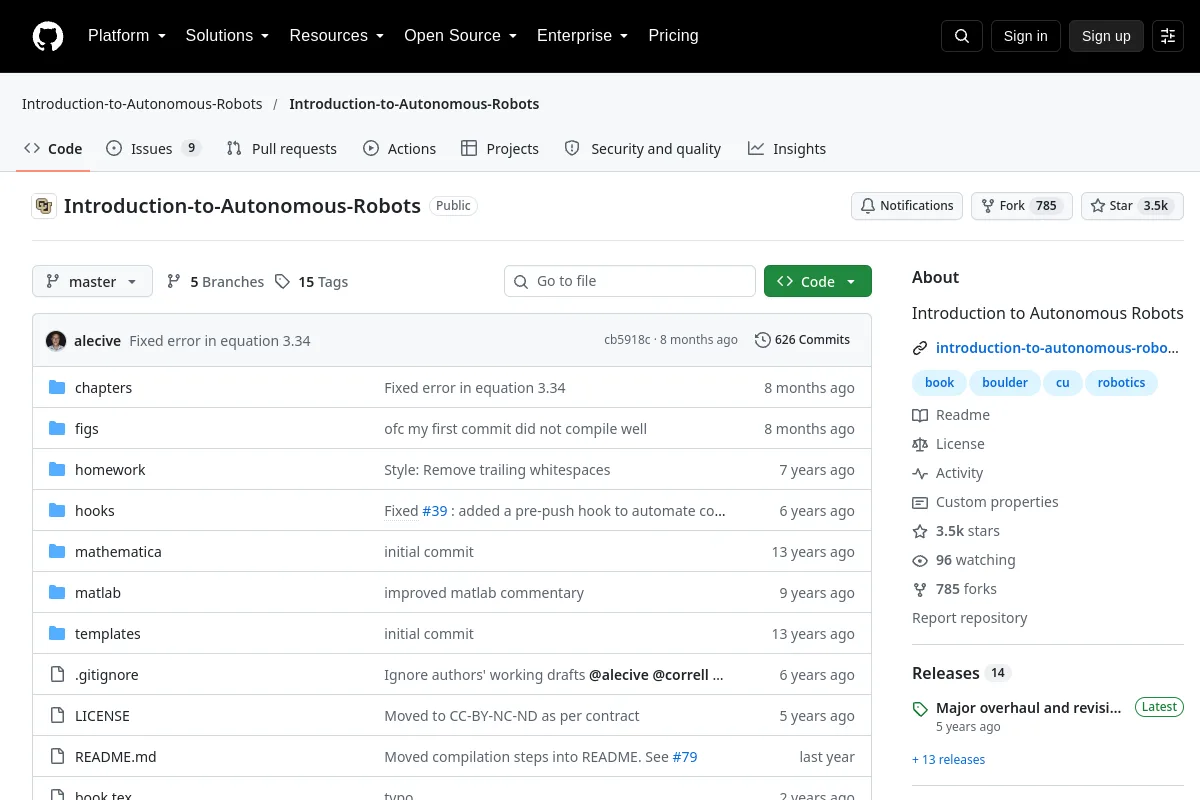Click the link icon beside website URL
This screenshot has width=1200, height=800.
click(x=920, y=348)
